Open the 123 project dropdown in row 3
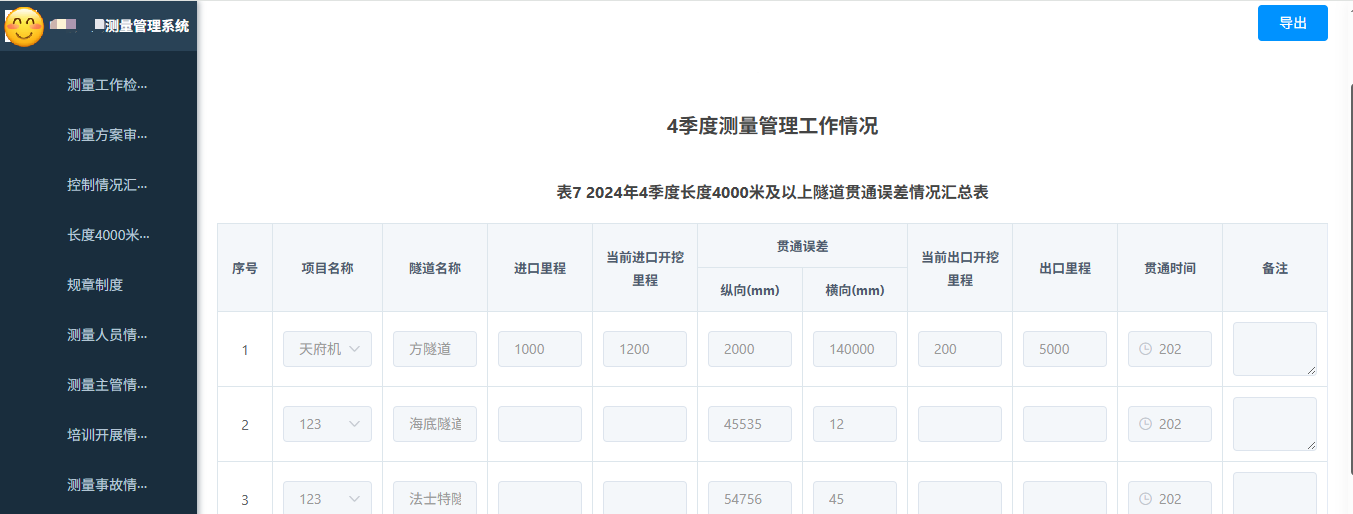The height and width of the screenshot is (514, 1353). (x=327, y=498)
